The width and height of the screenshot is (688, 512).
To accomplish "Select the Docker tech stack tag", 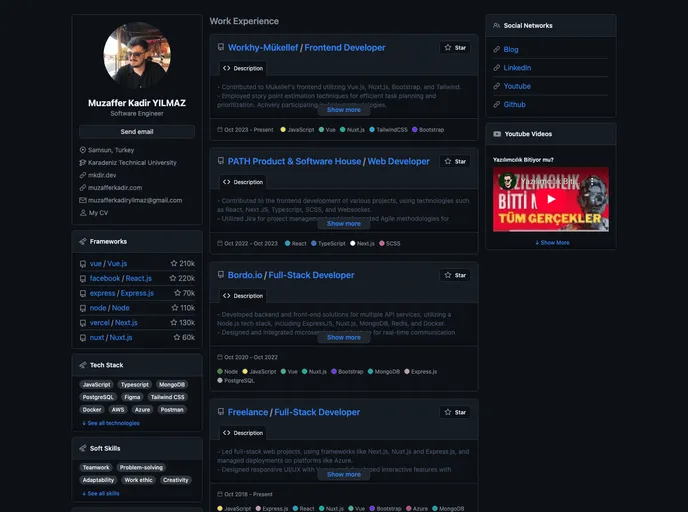I will [92, 409].
